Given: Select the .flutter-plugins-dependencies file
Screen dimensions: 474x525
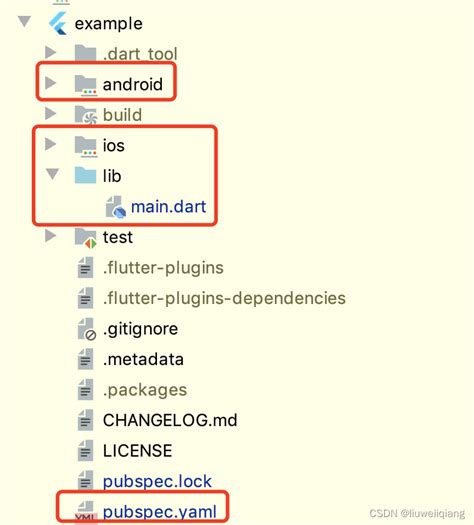Looking at the screenshot, I should point(224,298).
